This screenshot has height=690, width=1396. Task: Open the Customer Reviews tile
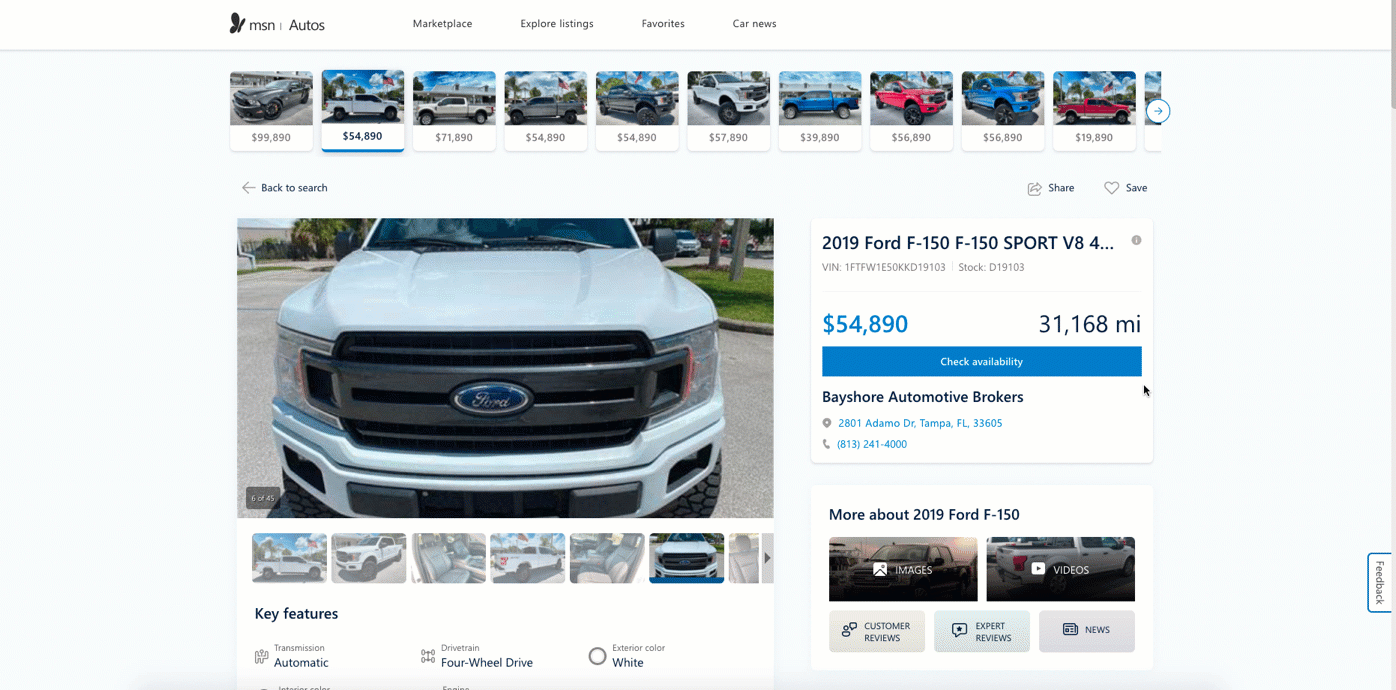(877, 632)
